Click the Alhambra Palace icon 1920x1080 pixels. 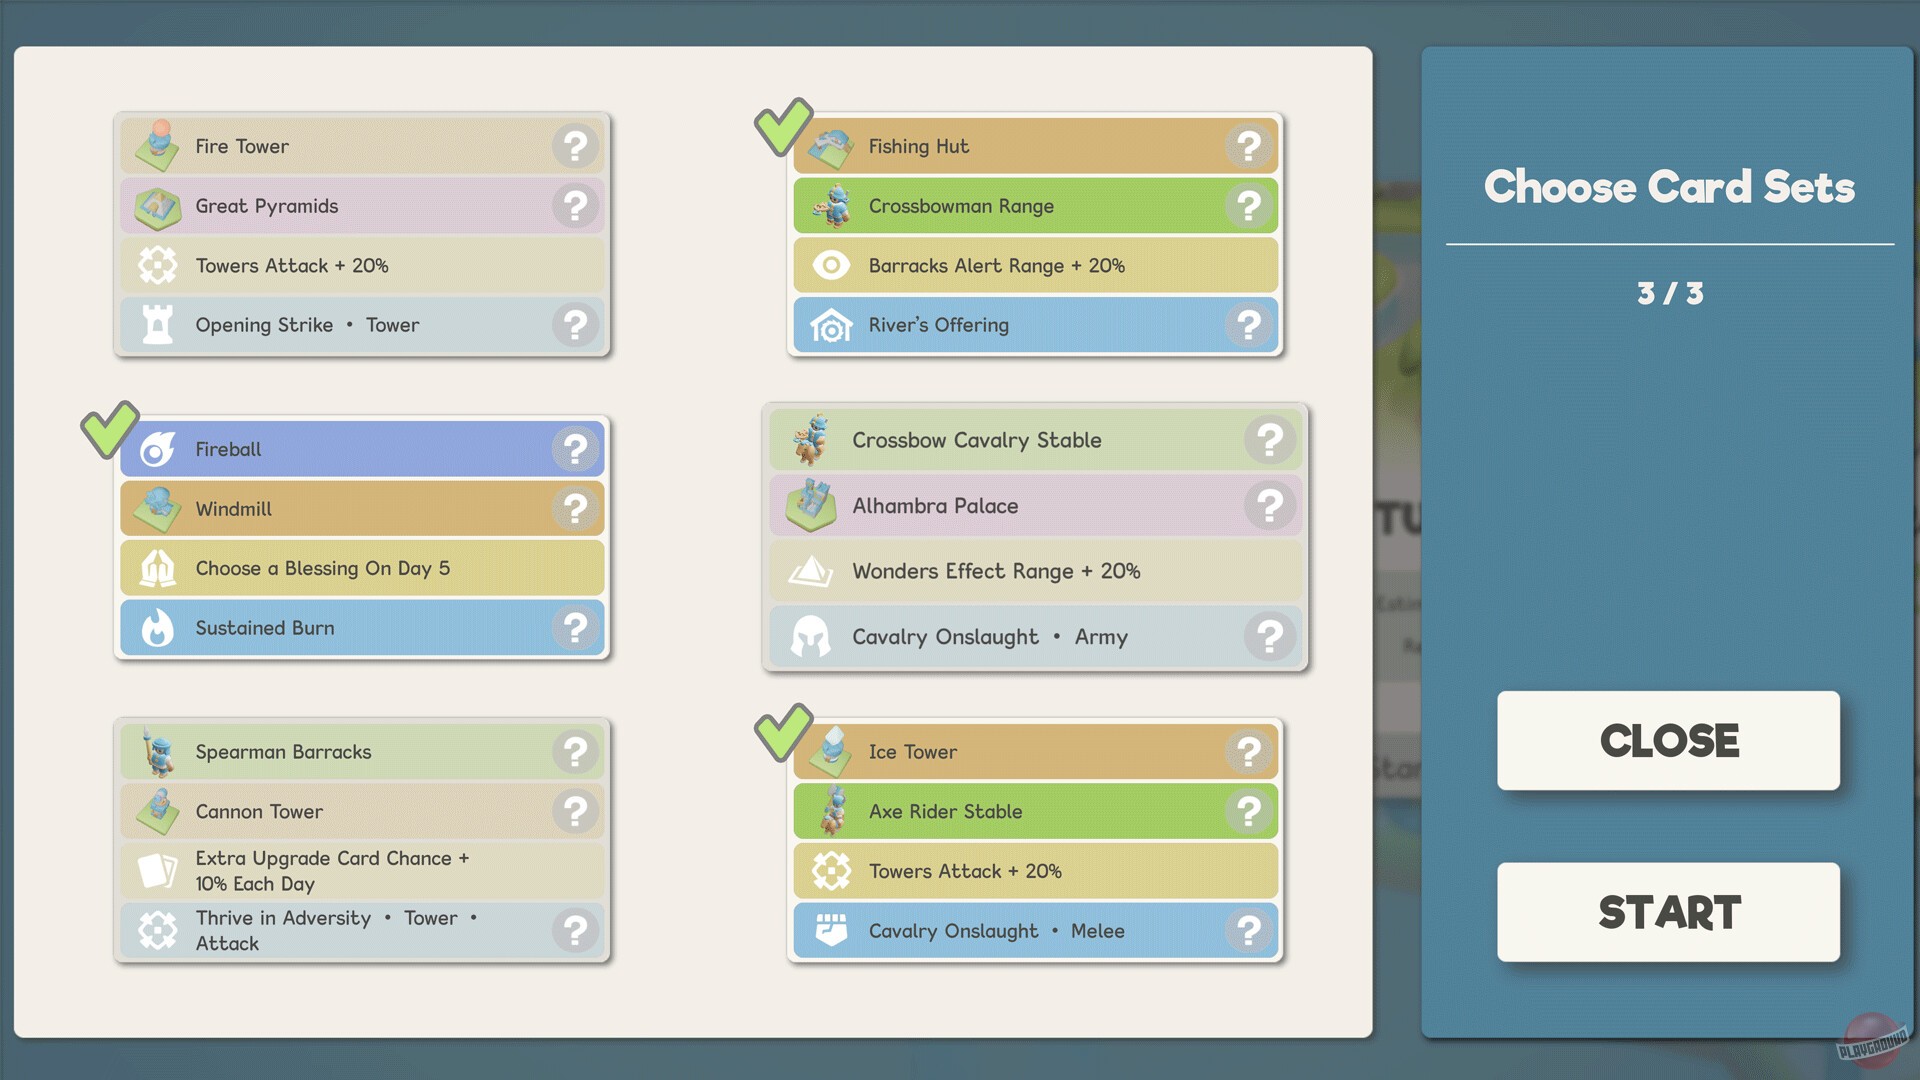pos(811,505)
